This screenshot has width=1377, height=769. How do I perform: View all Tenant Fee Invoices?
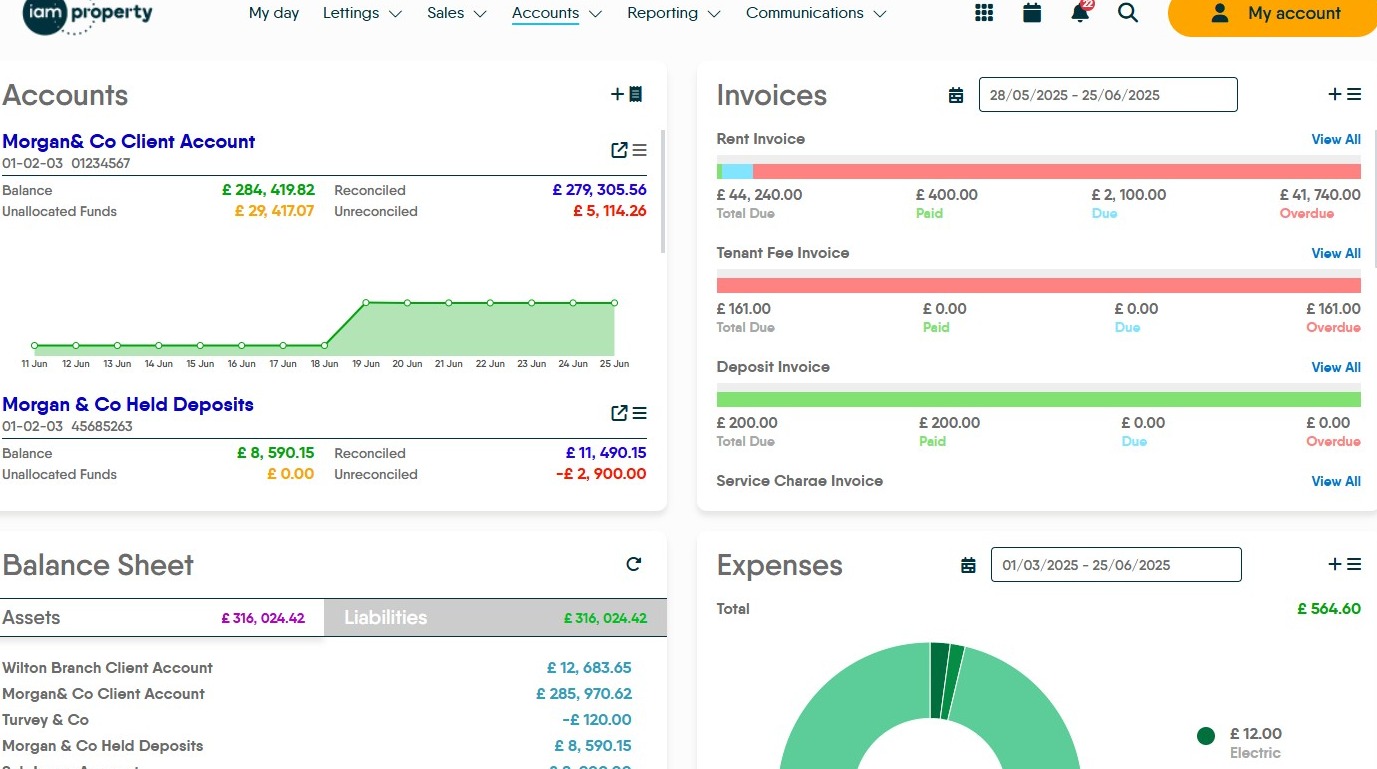[x=1336, y=253]
